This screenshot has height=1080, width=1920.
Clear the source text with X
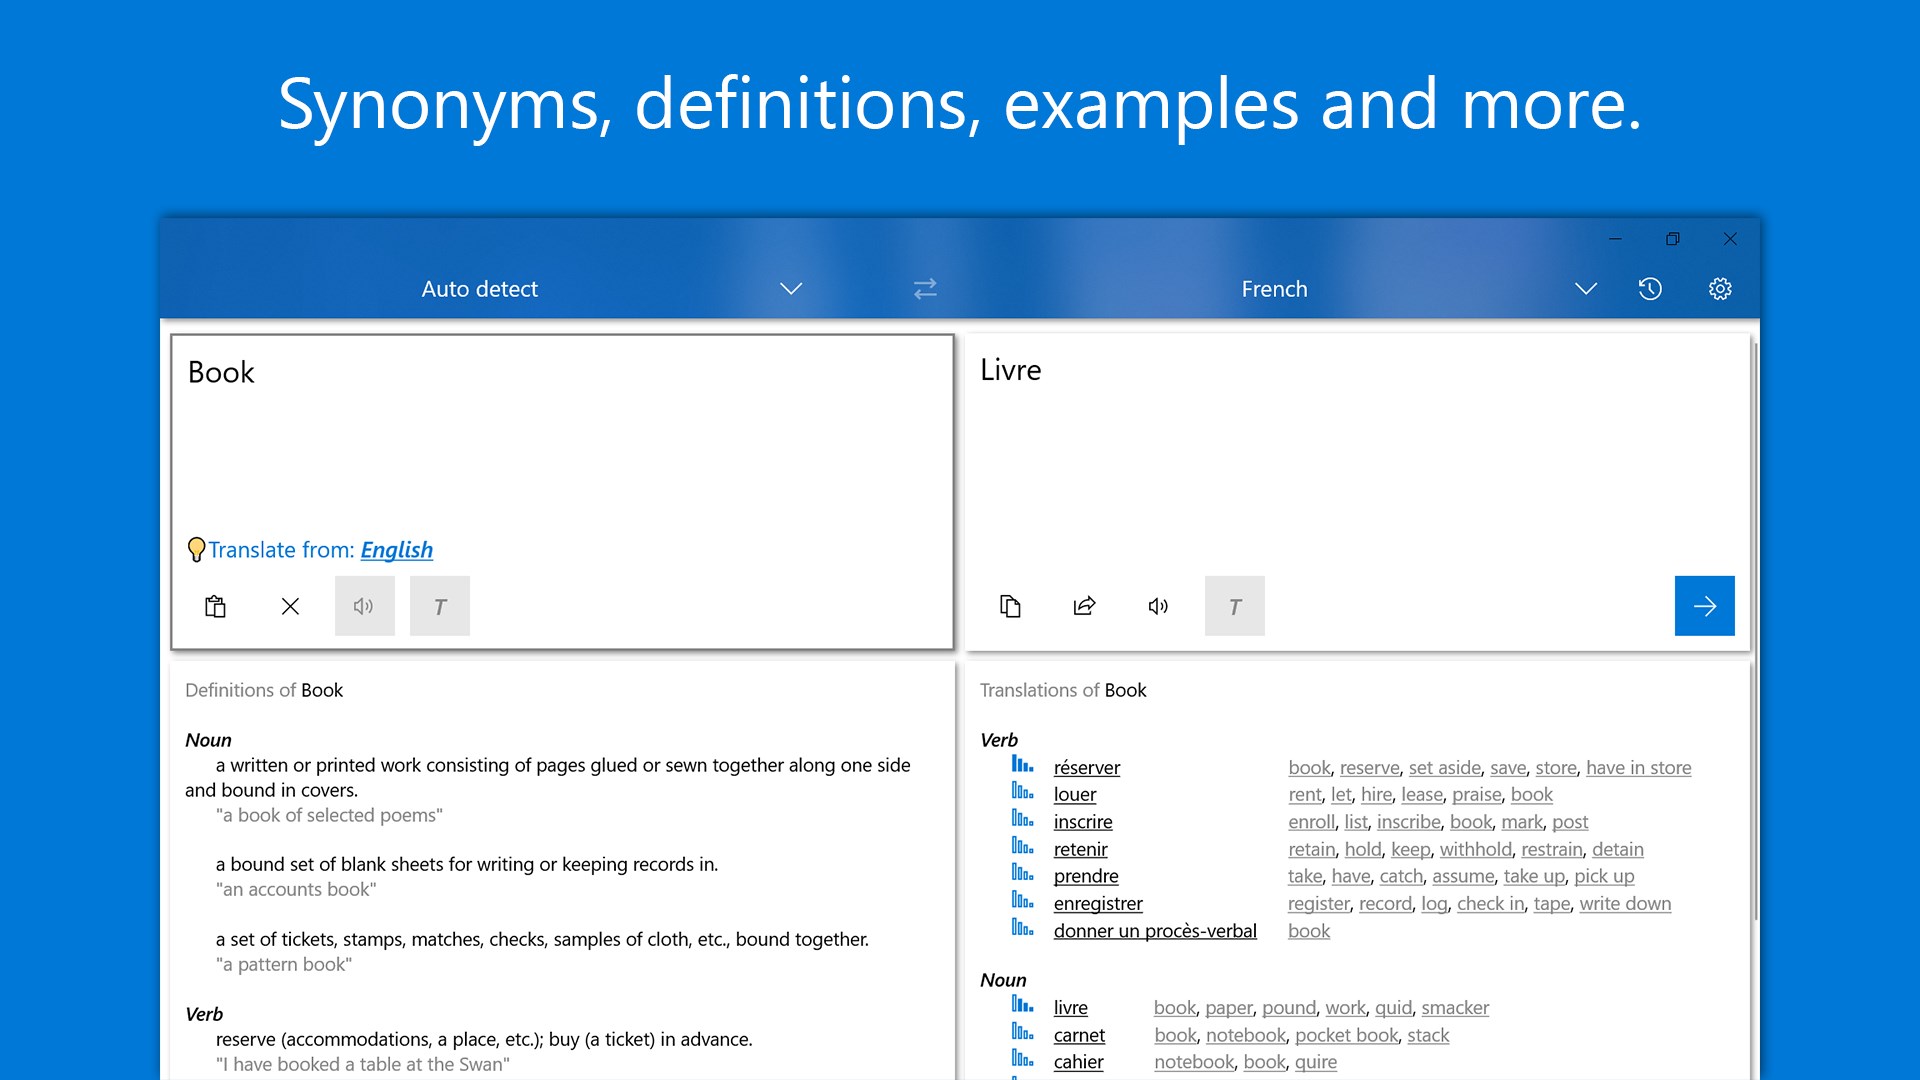[290, 606]
